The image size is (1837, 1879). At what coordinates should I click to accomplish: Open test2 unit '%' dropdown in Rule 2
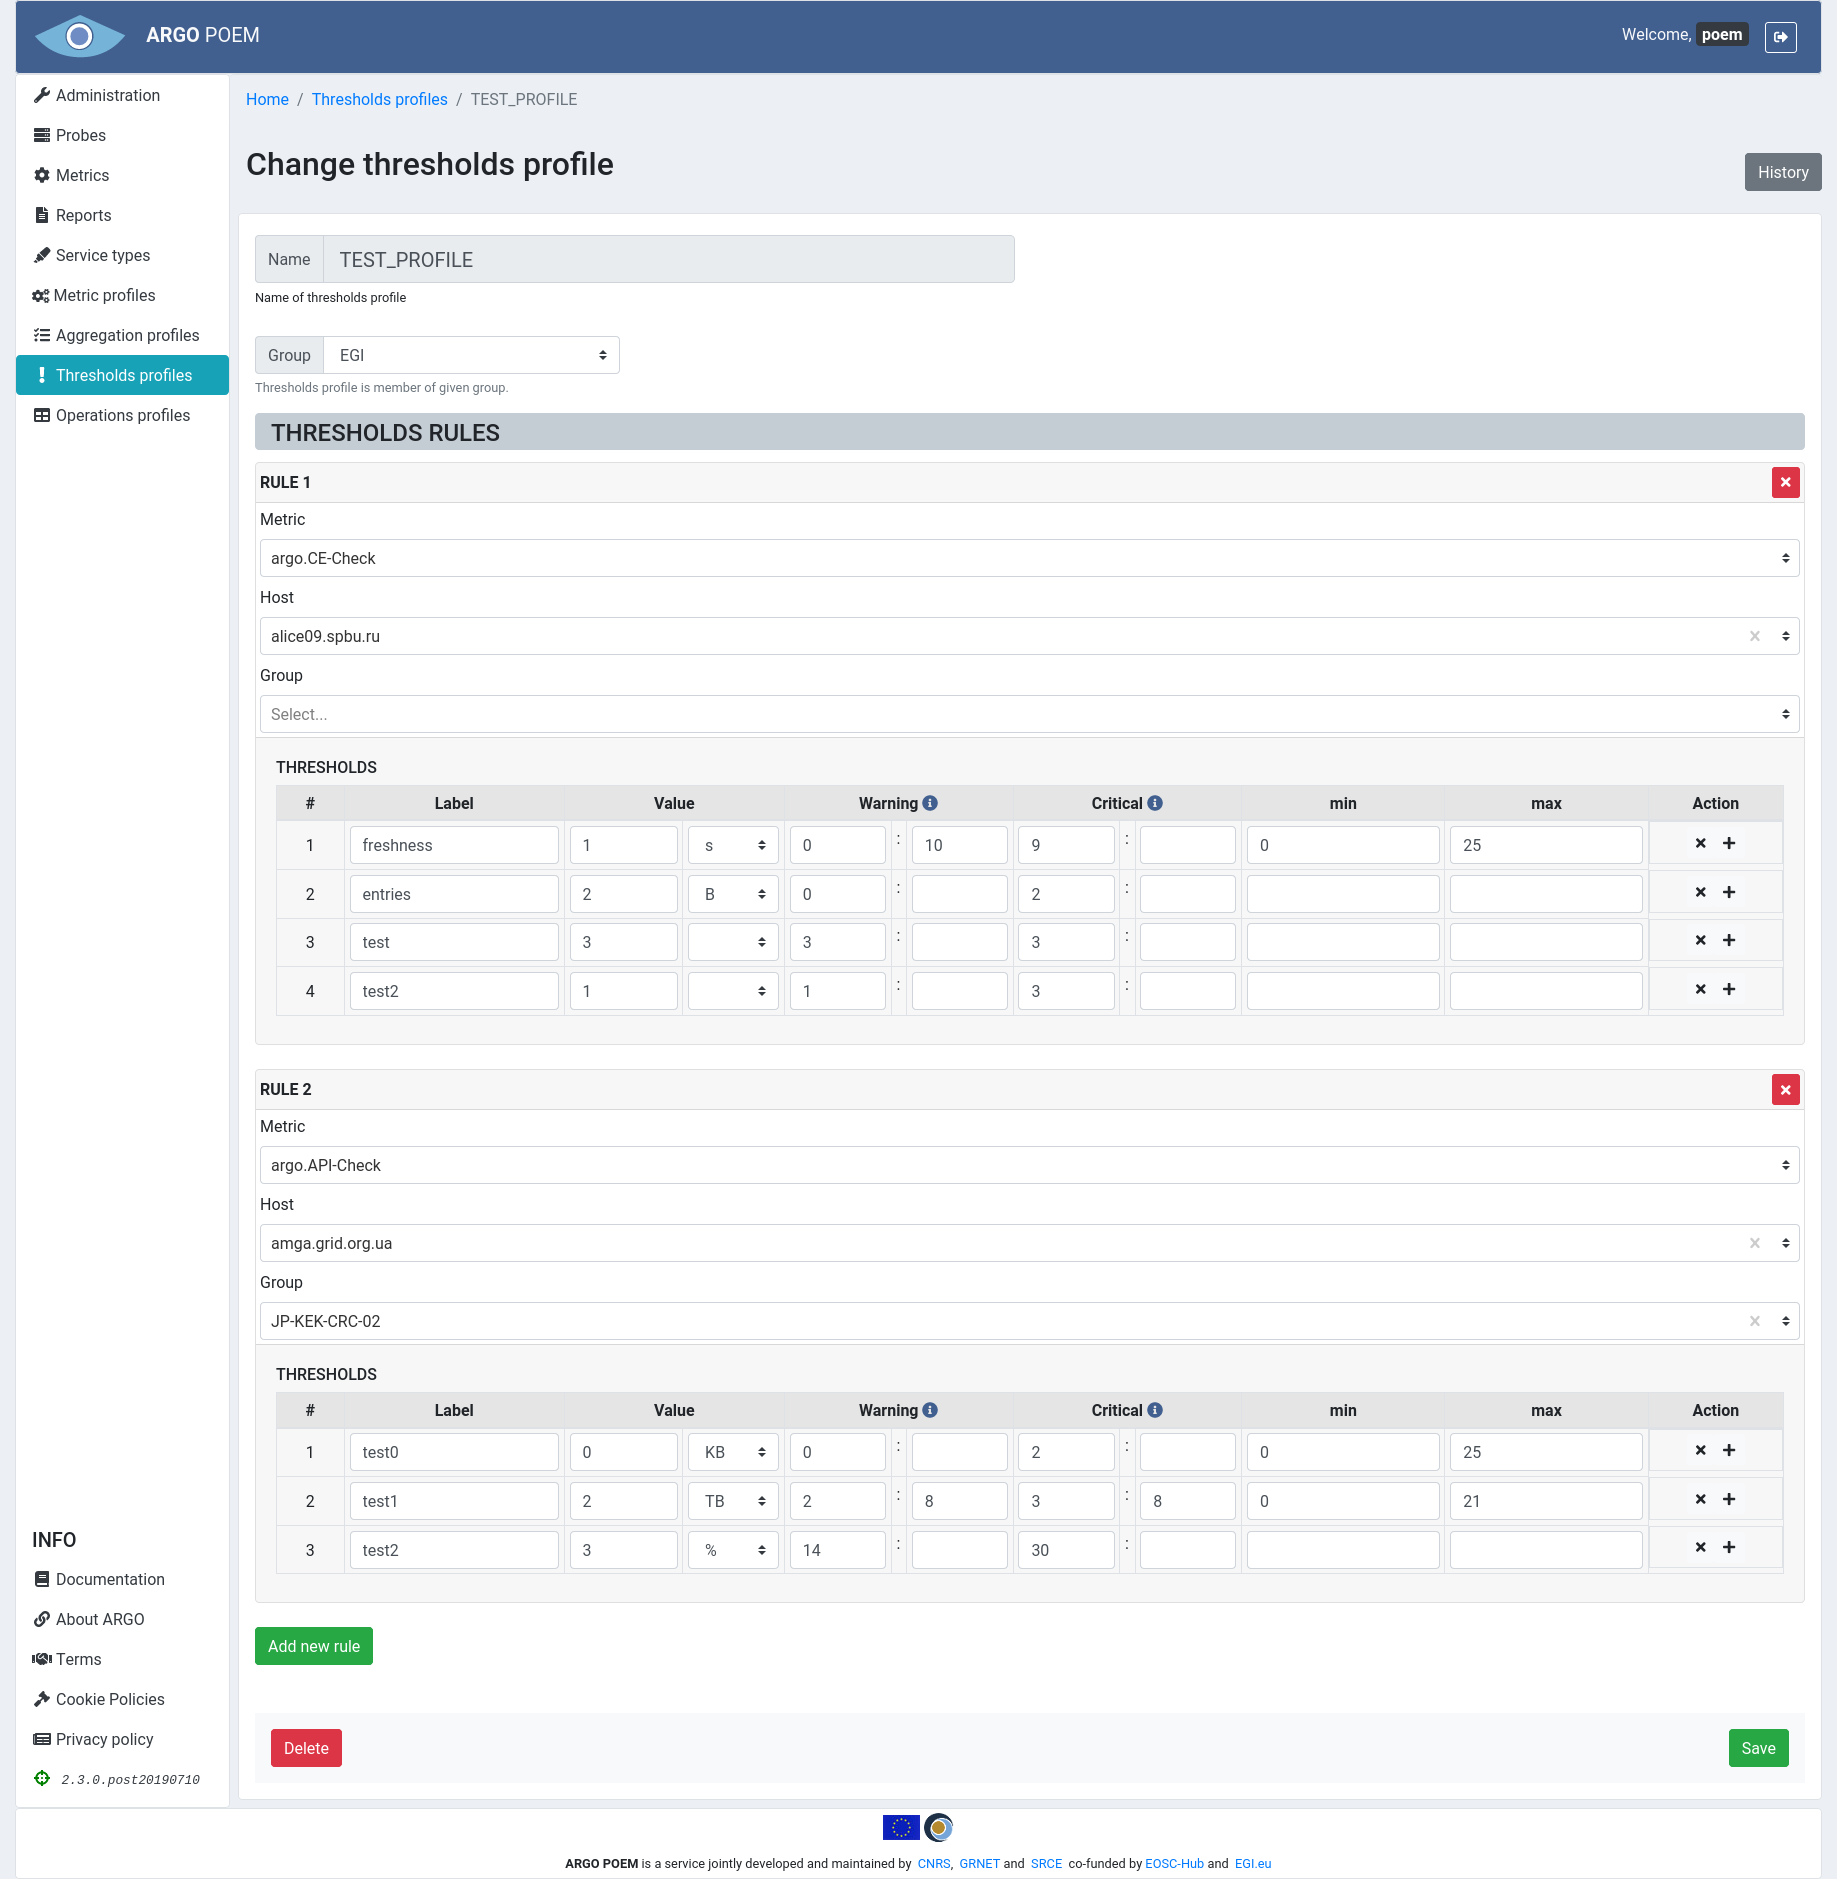(733, 1550)
